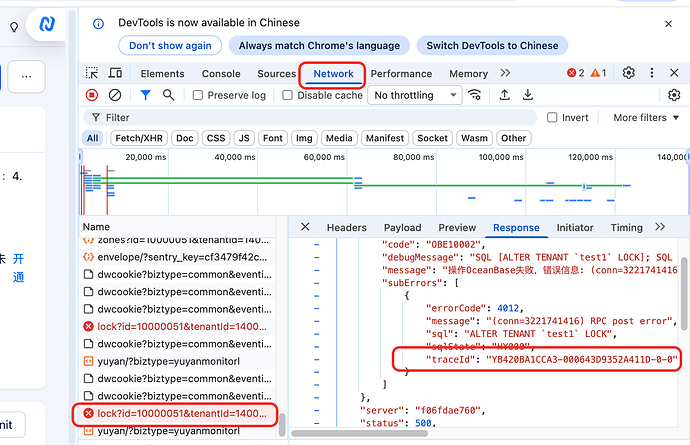Image resolution: width=690 pixels, height=445 pixels.
Task: Click the Don't show again button
Action: pos(170,45)
